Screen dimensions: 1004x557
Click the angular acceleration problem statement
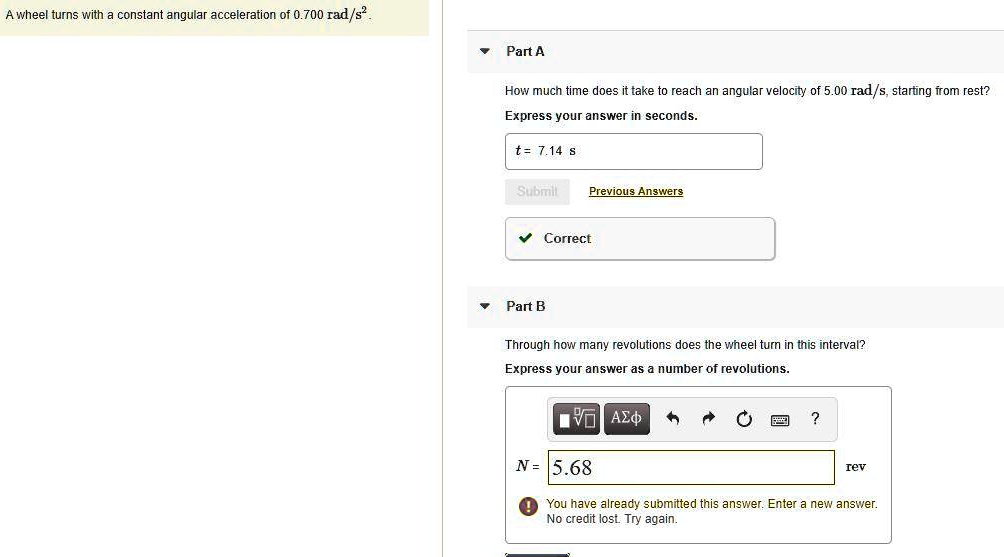click(187, 16)
